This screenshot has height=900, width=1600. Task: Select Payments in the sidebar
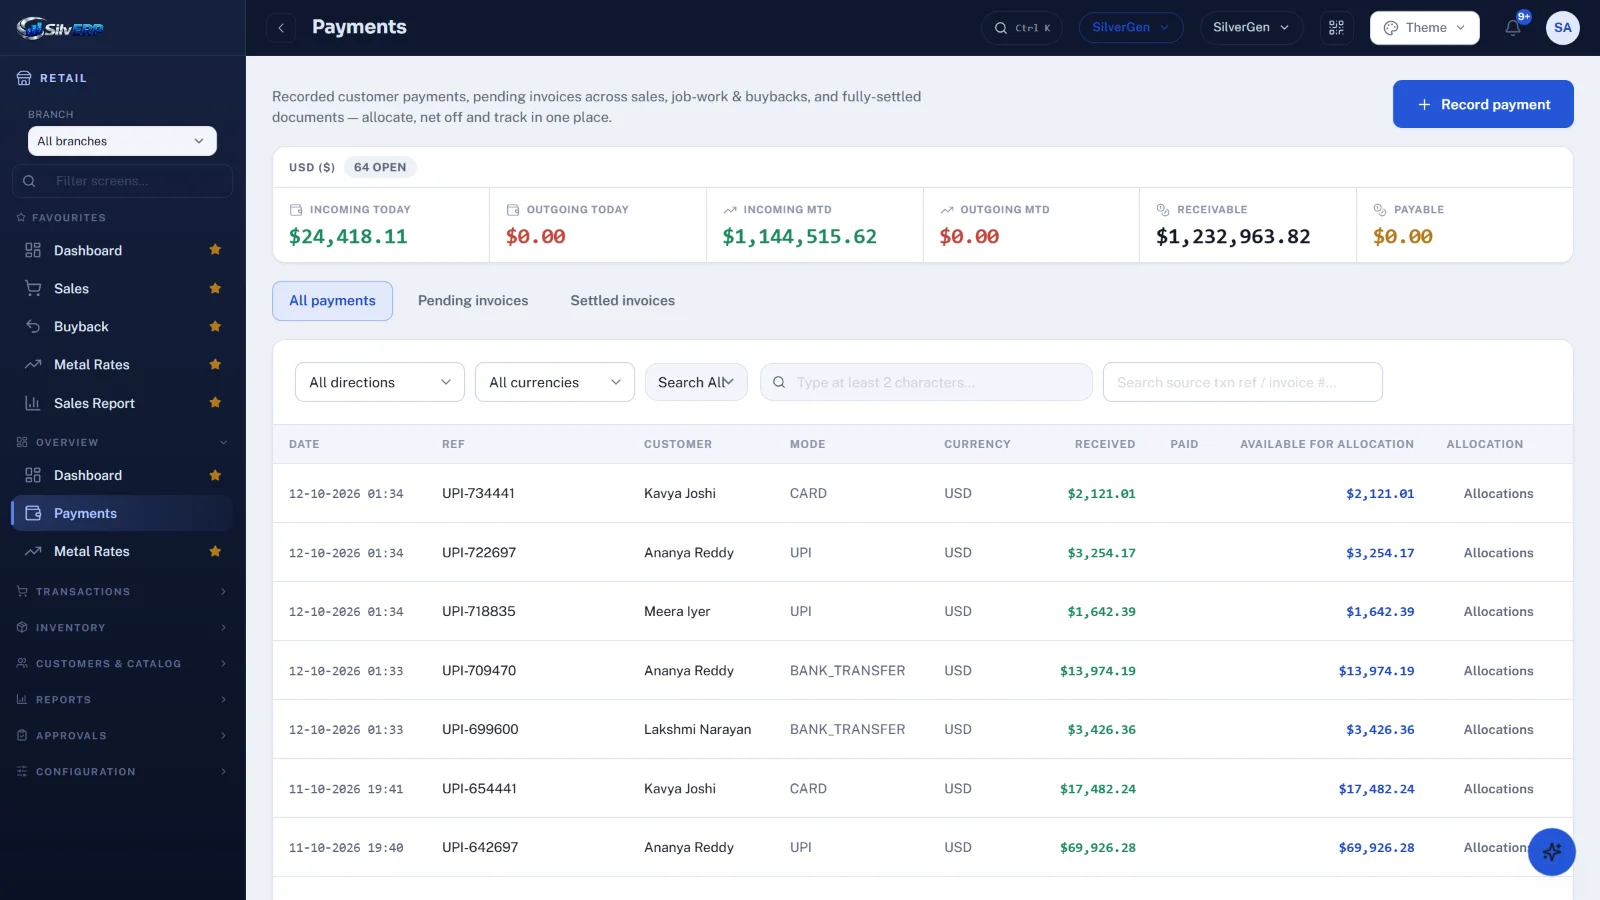tap(122, 513)
